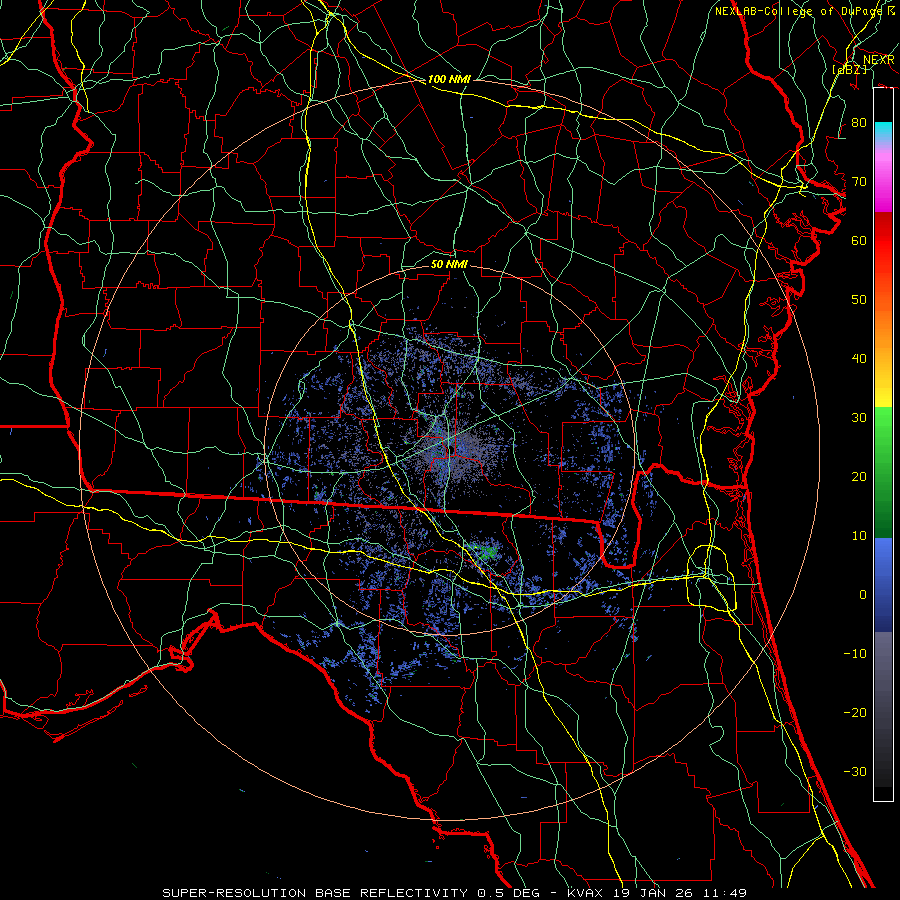
Task: Click the -20 value on the dBZ scale
Action: [x=855, y=712]
